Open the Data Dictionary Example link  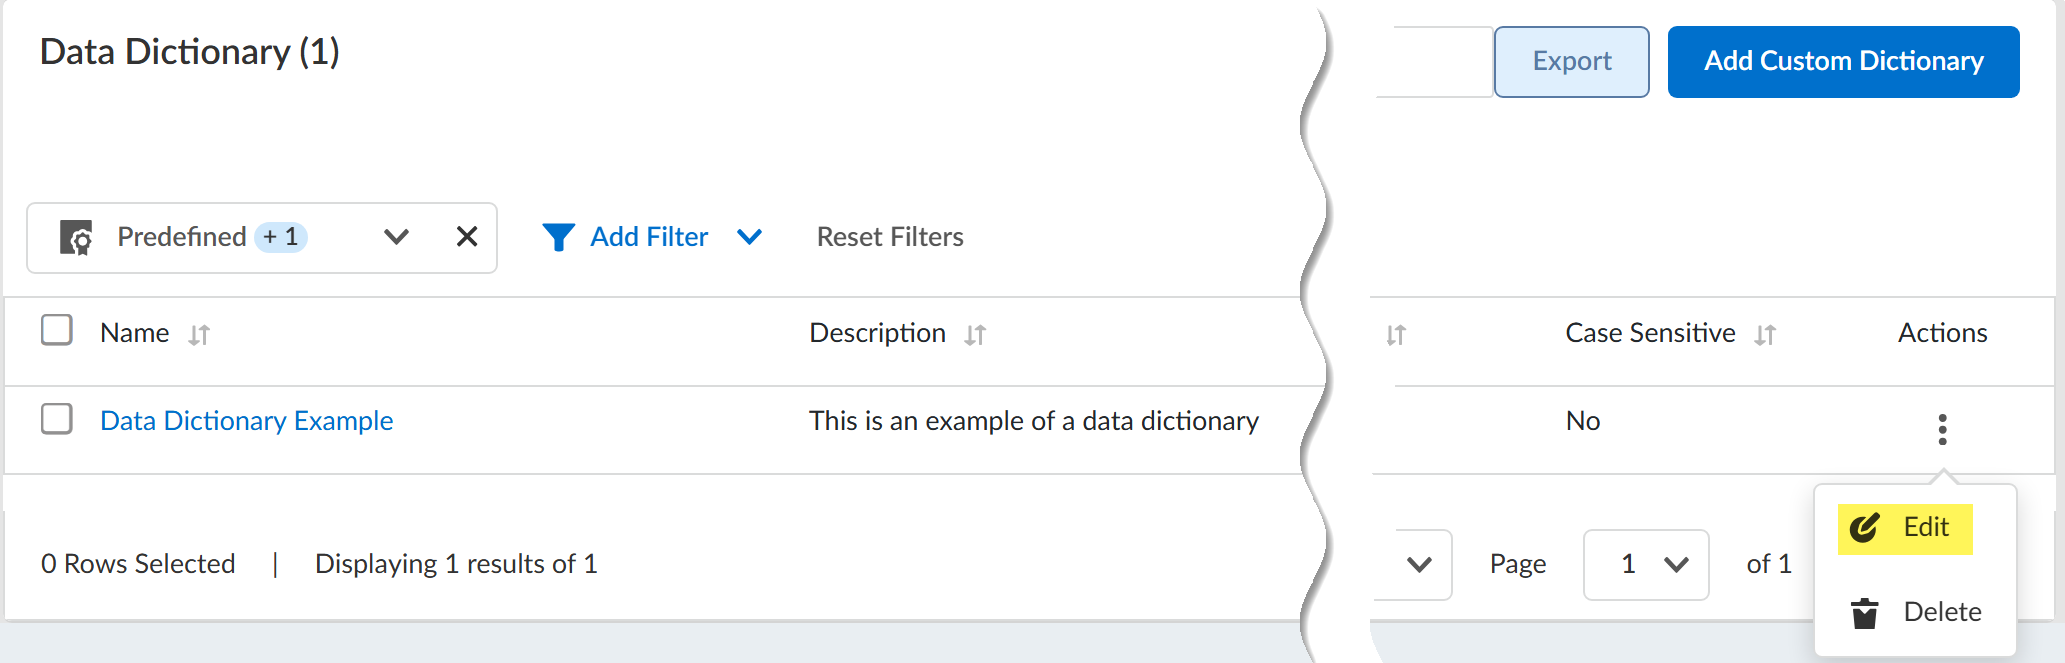click(x=246, y=421)
